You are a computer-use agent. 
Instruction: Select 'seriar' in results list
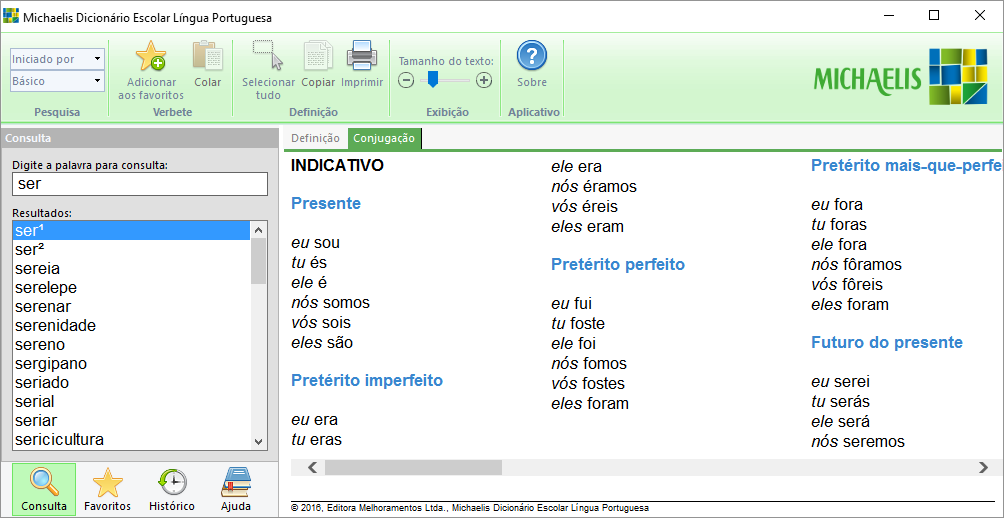(x=131, y=421)
